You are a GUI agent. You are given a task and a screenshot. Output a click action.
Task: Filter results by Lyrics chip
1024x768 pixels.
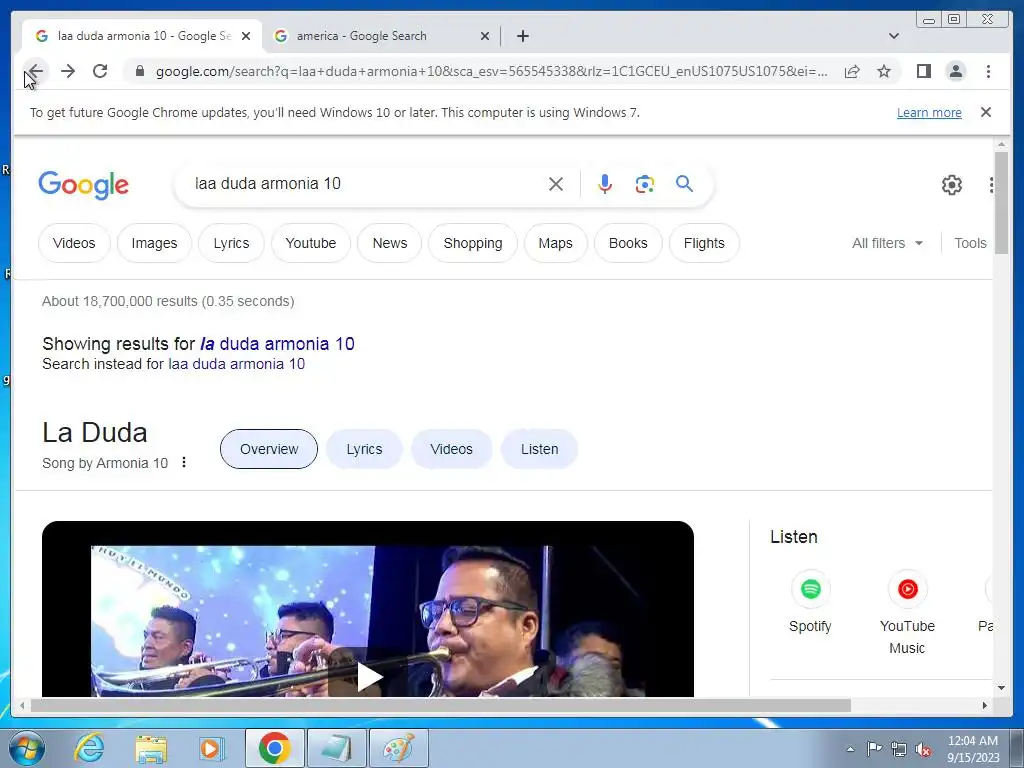pos(231,243)
